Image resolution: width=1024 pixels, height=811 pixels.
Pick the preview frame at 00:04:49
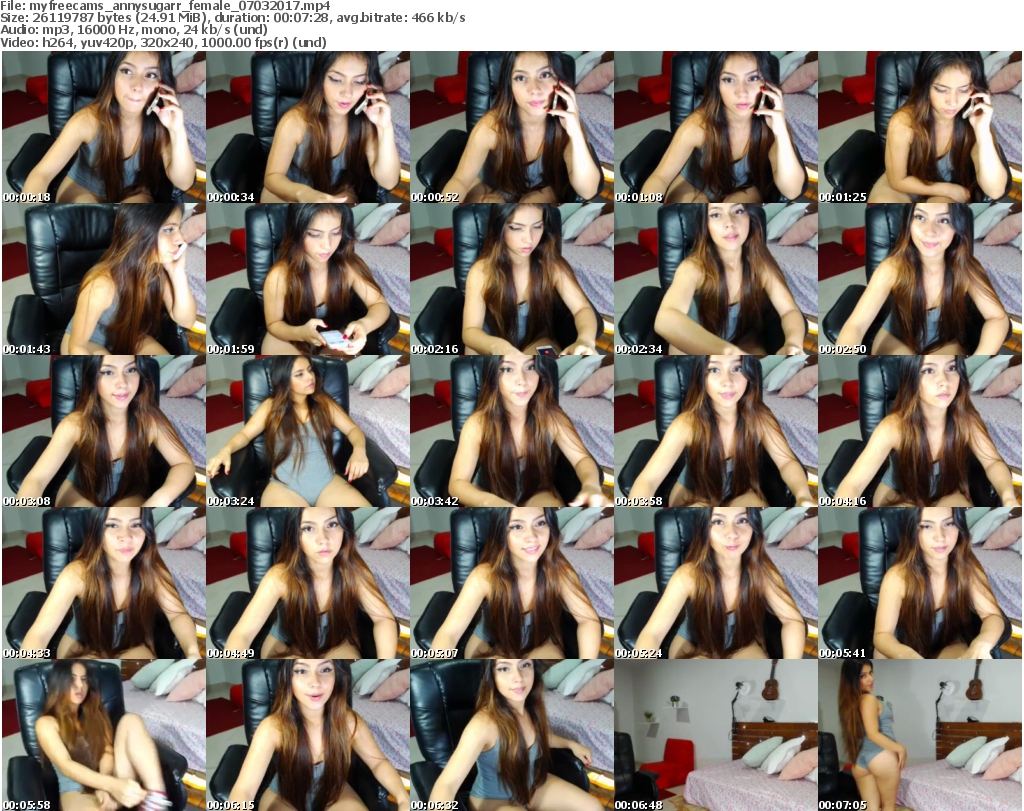pyautogui.click(x=308, y=583)
